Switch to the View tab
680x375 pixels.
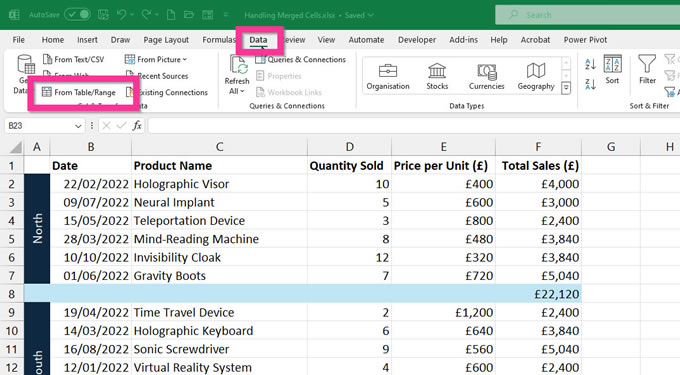click(326, 39)
